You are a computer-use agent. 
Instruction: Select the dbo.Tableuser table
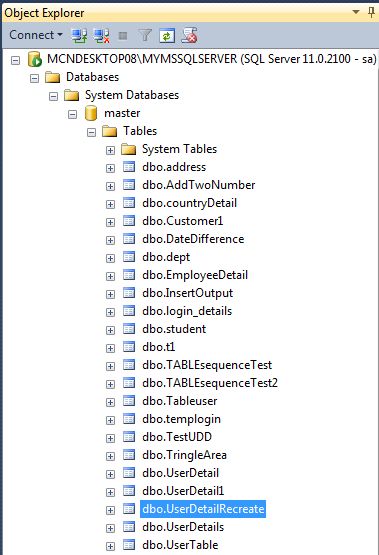[180, 401]
